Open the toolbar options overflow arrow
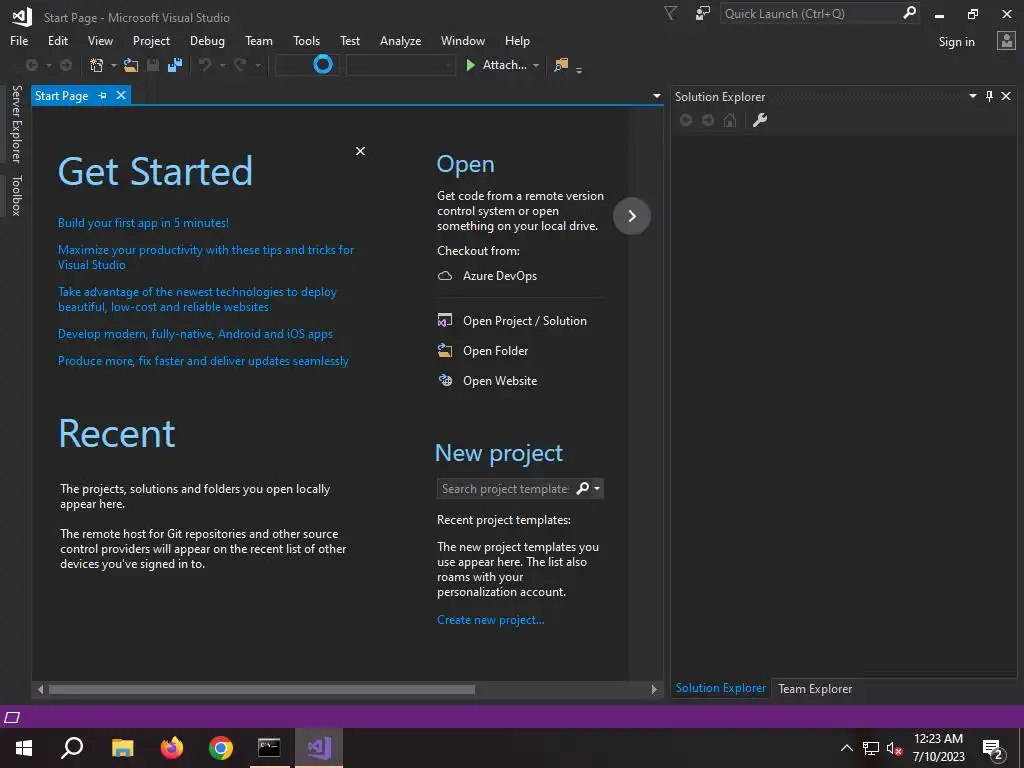Image resolution: width=1024 pixels, height=768 pixels. (579, 69)
